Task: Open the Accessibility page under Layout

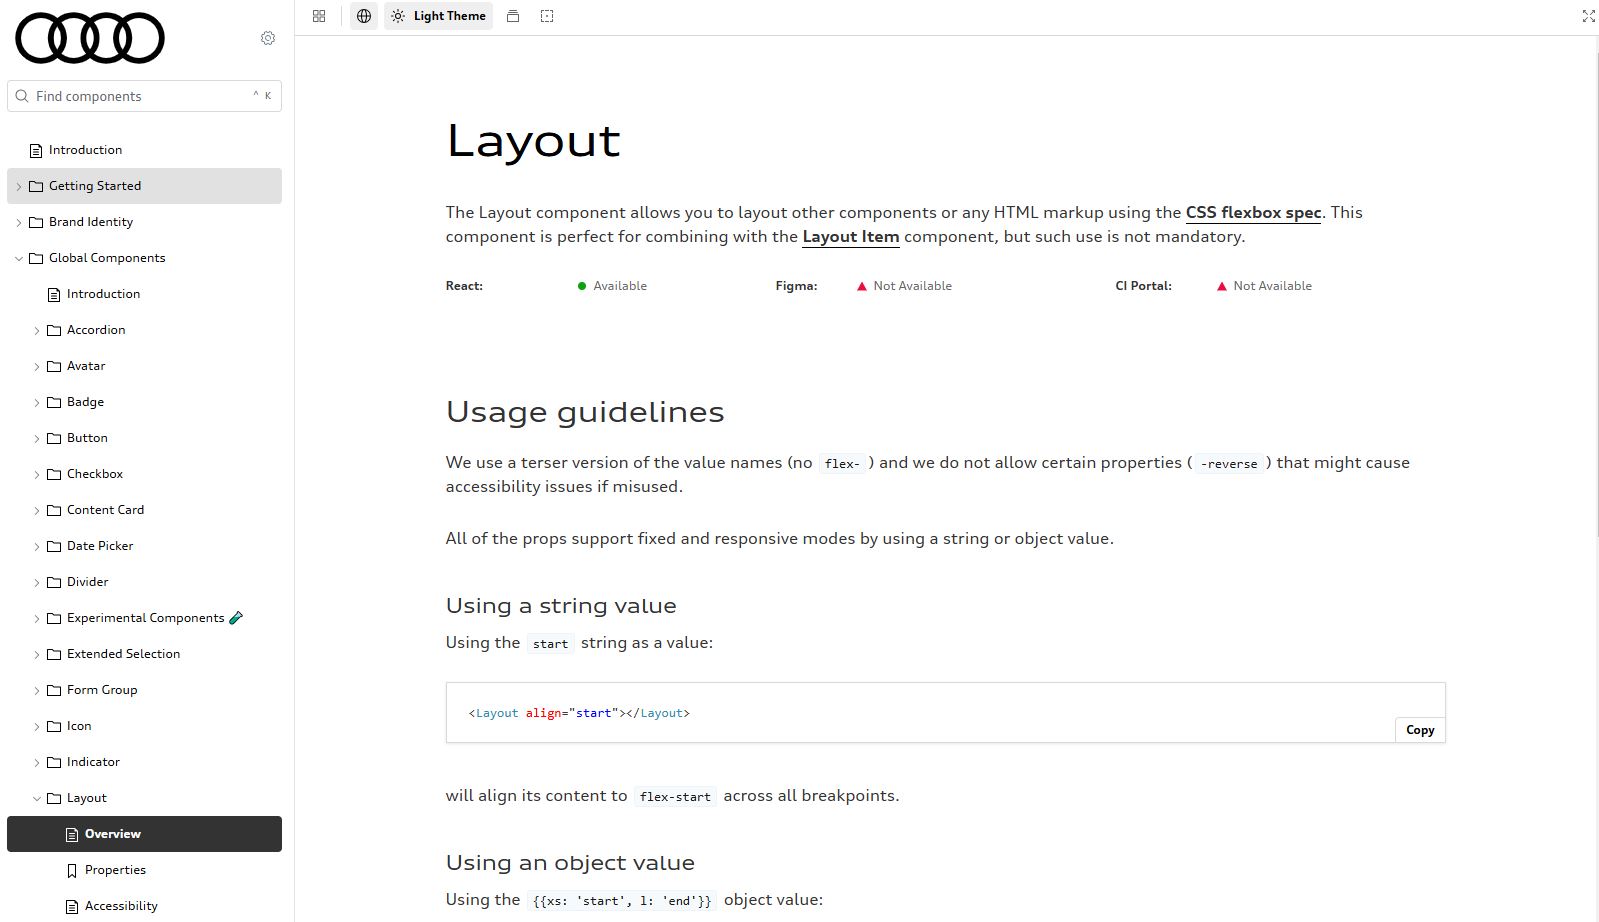Action: tap(120, 906)
